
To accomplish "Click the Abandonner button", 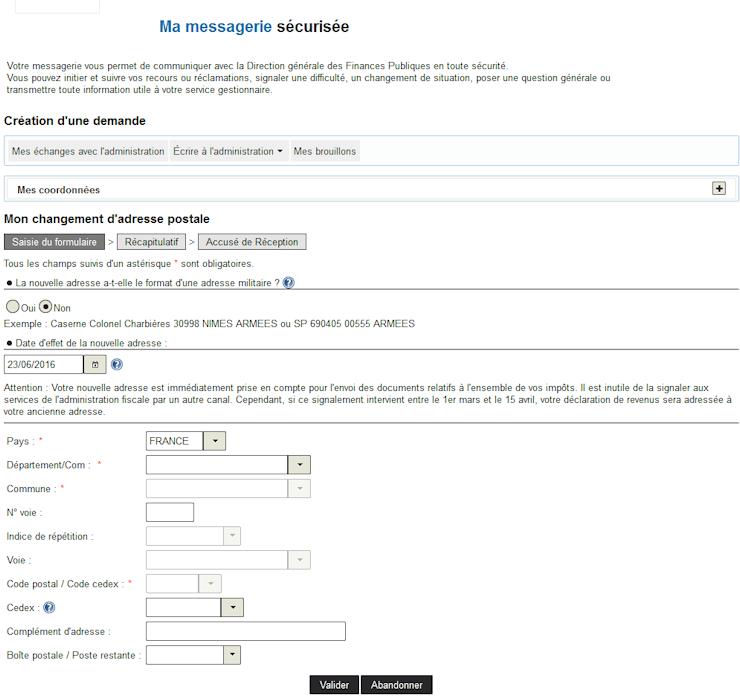I will pos(396,685).
